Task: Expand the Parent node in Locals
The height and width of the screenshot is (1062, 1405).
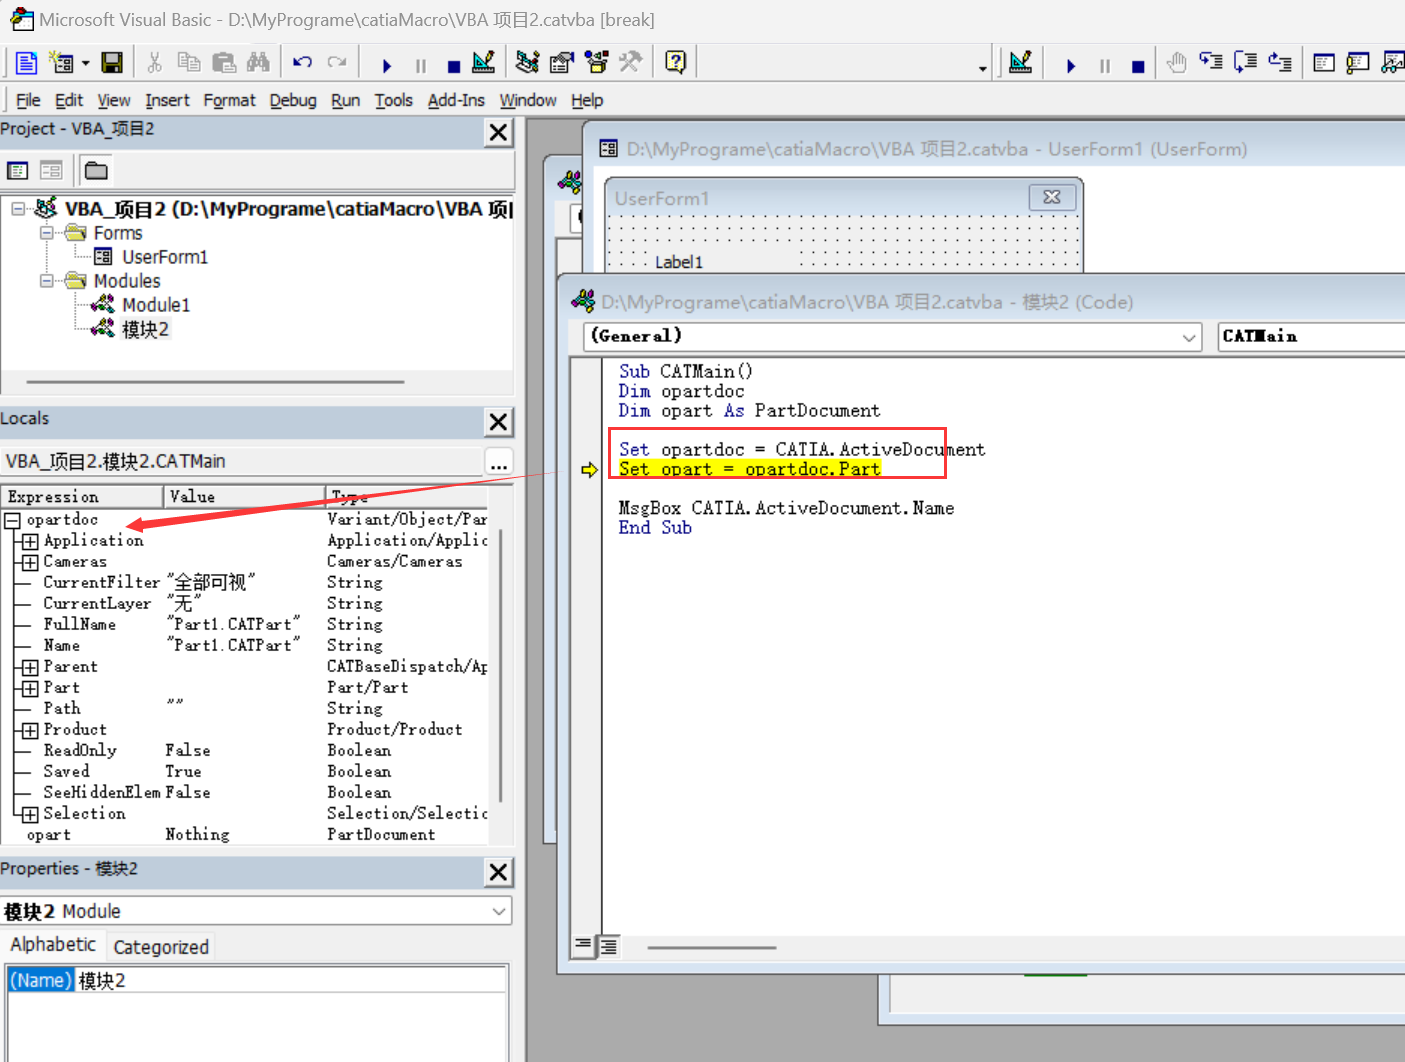Action: pyautogui.click(x=30, y=667)
